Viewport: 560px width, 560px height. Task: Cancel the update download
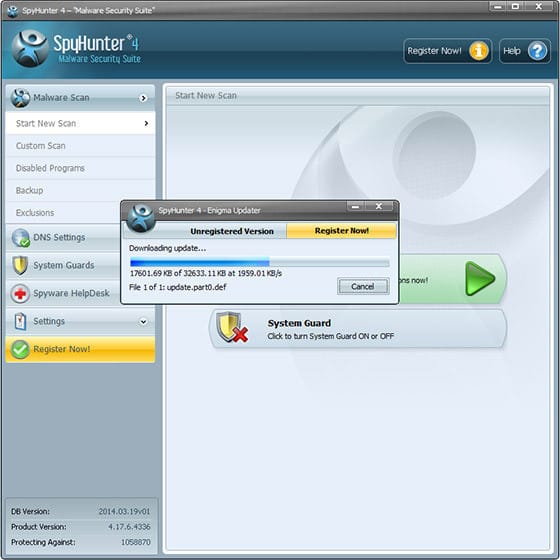363,286
